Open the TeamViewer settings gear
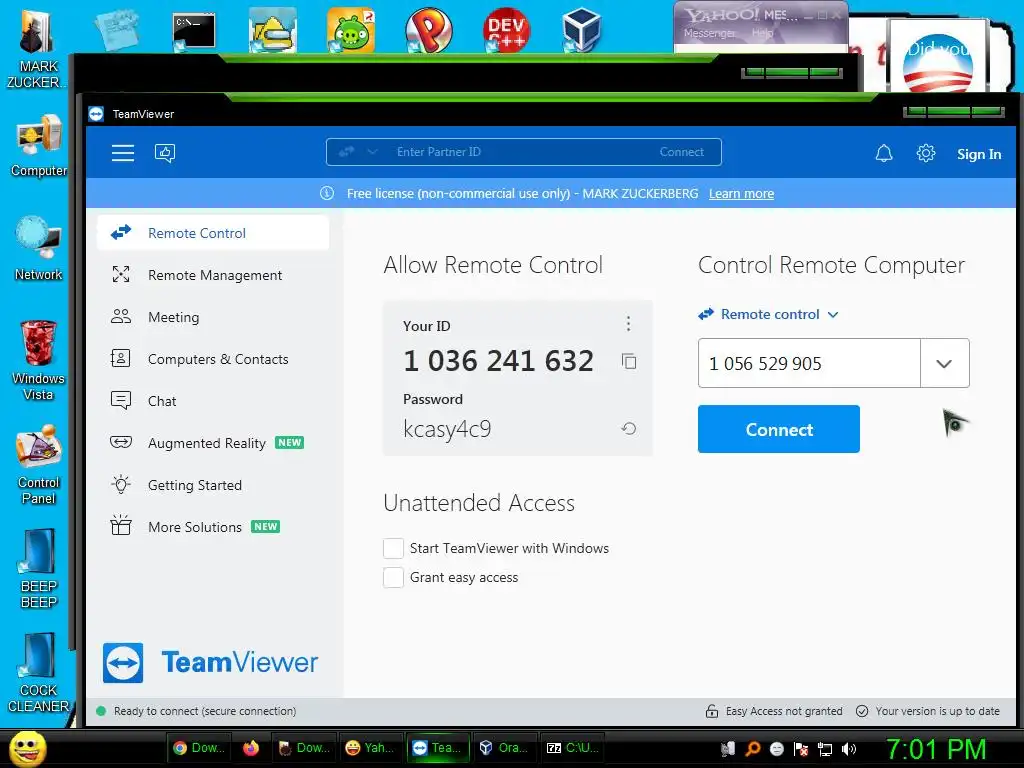1024x768 pixels. coord(925,153)
